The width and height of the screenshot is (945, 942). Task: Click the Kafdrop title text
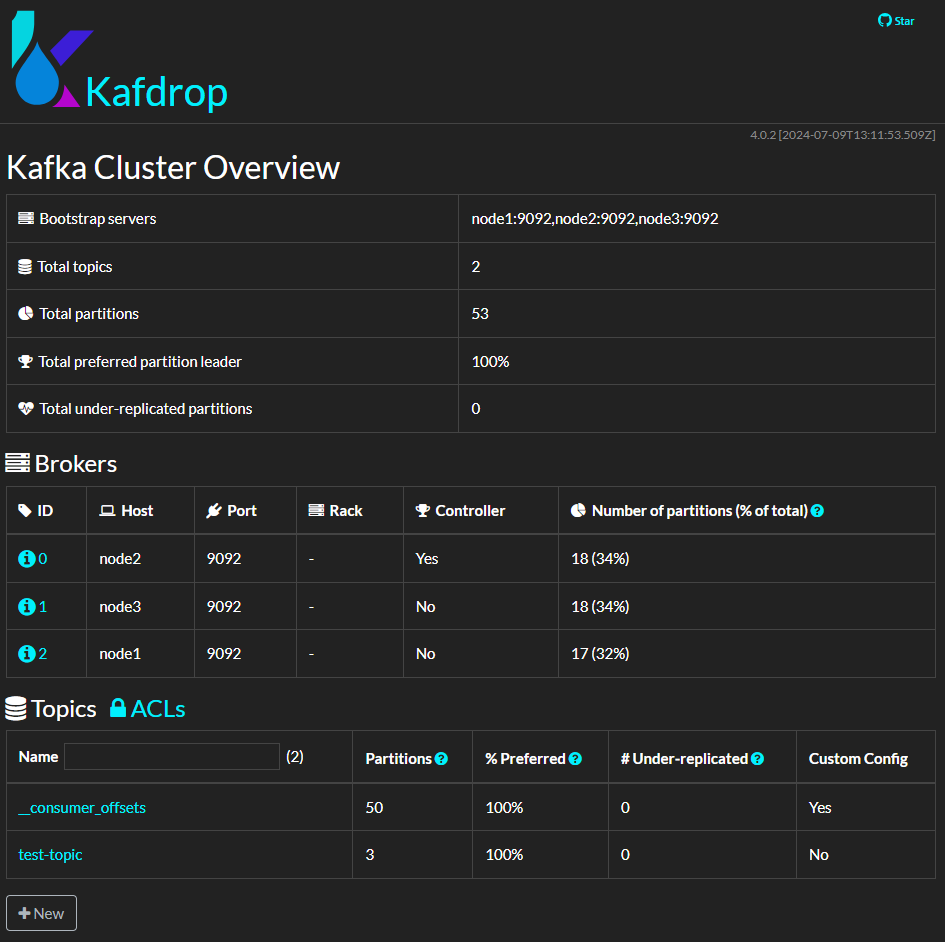(157, 93)
